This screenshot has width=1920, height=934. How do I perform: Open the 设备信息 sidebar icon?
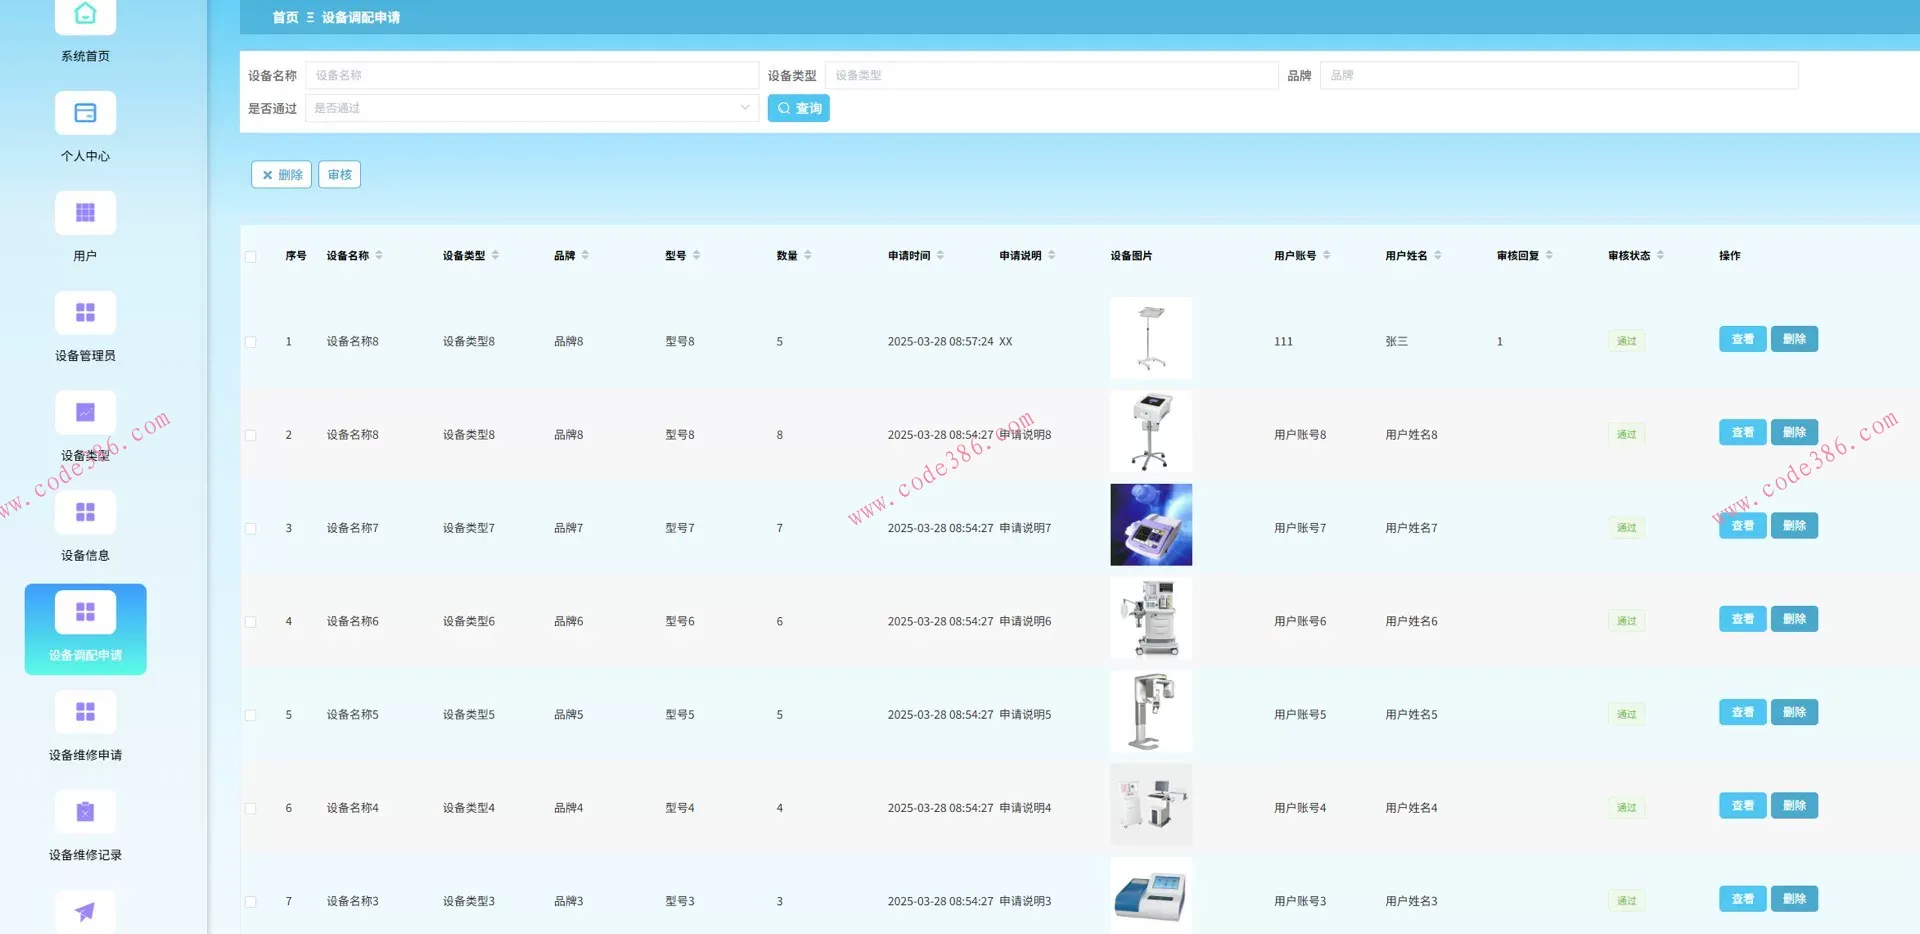coord(85,513)
